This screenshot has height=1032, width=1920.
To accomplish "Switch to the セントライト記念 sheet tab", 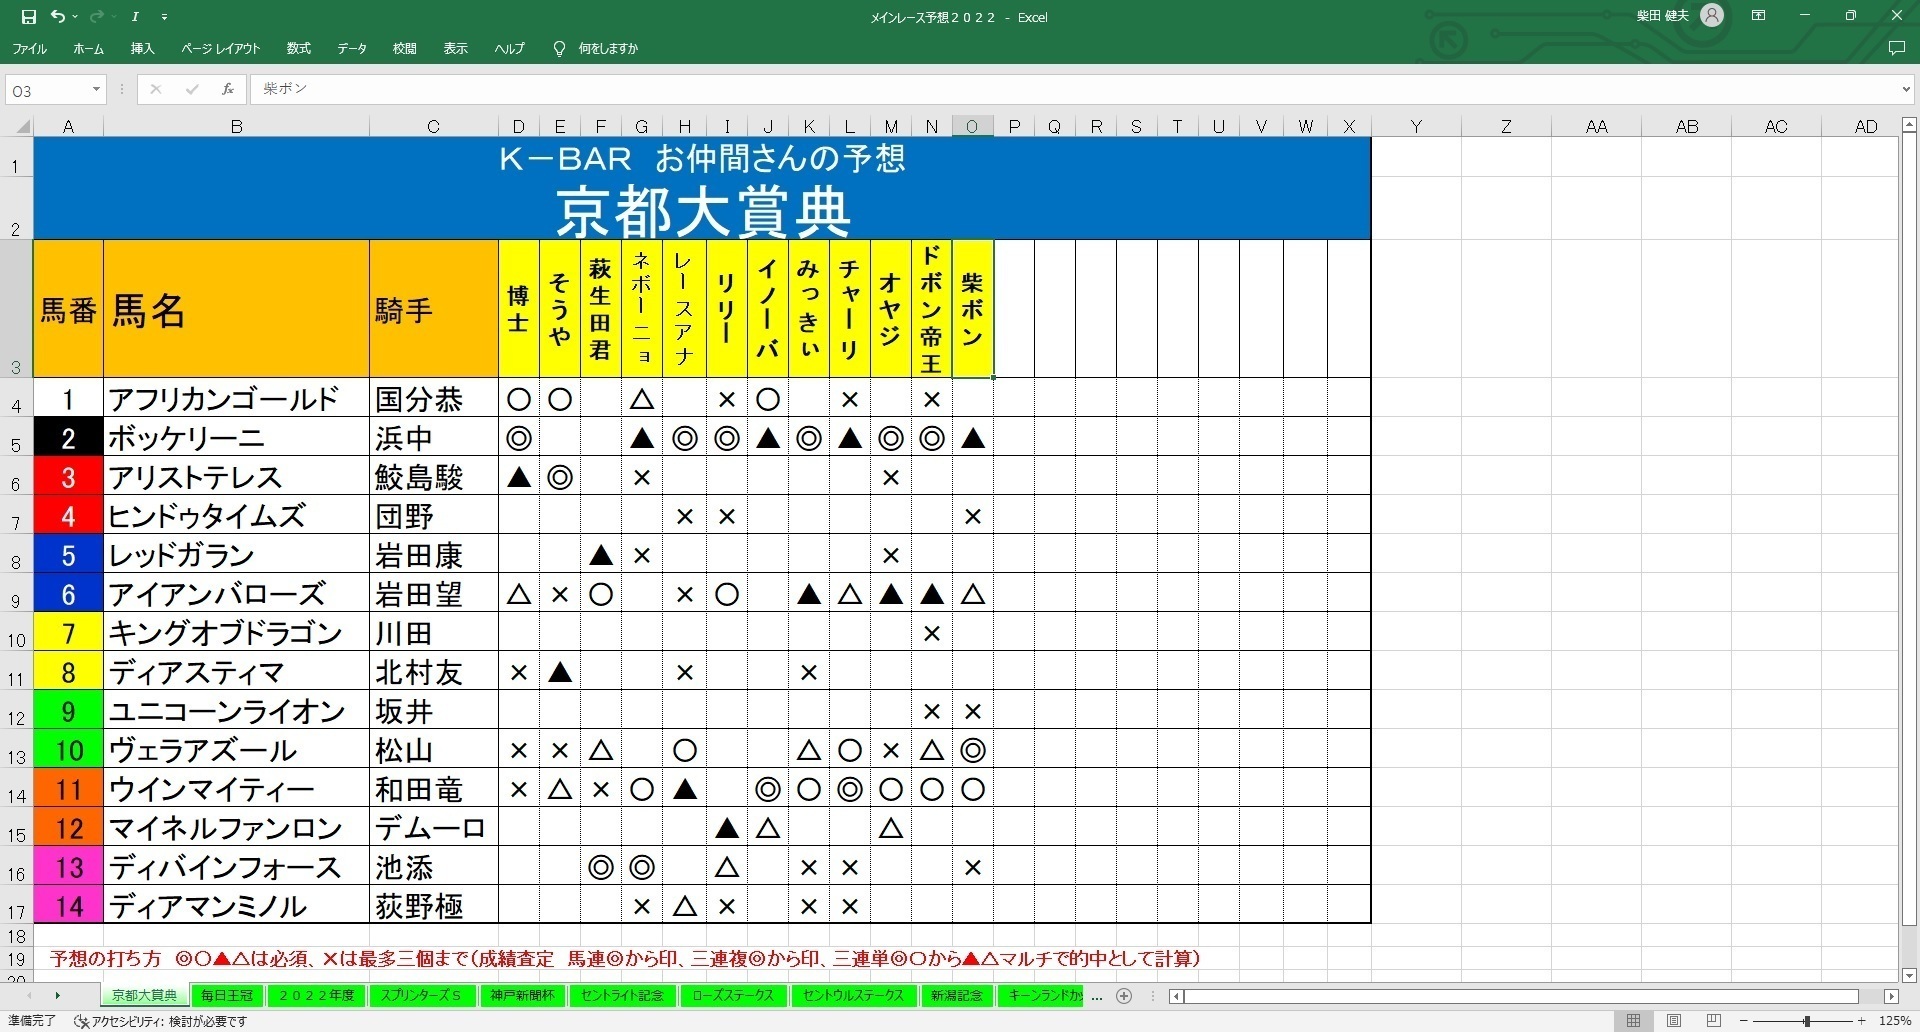I will coord(622,996).
